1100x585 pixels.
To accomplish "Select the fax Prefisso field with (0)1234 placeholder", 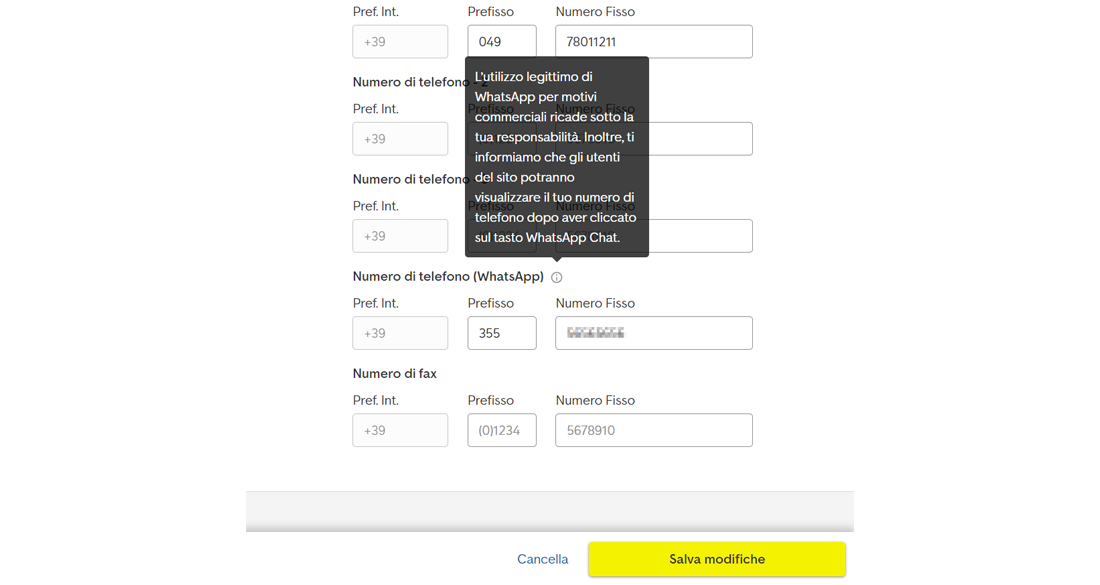I will click(502, 430).
